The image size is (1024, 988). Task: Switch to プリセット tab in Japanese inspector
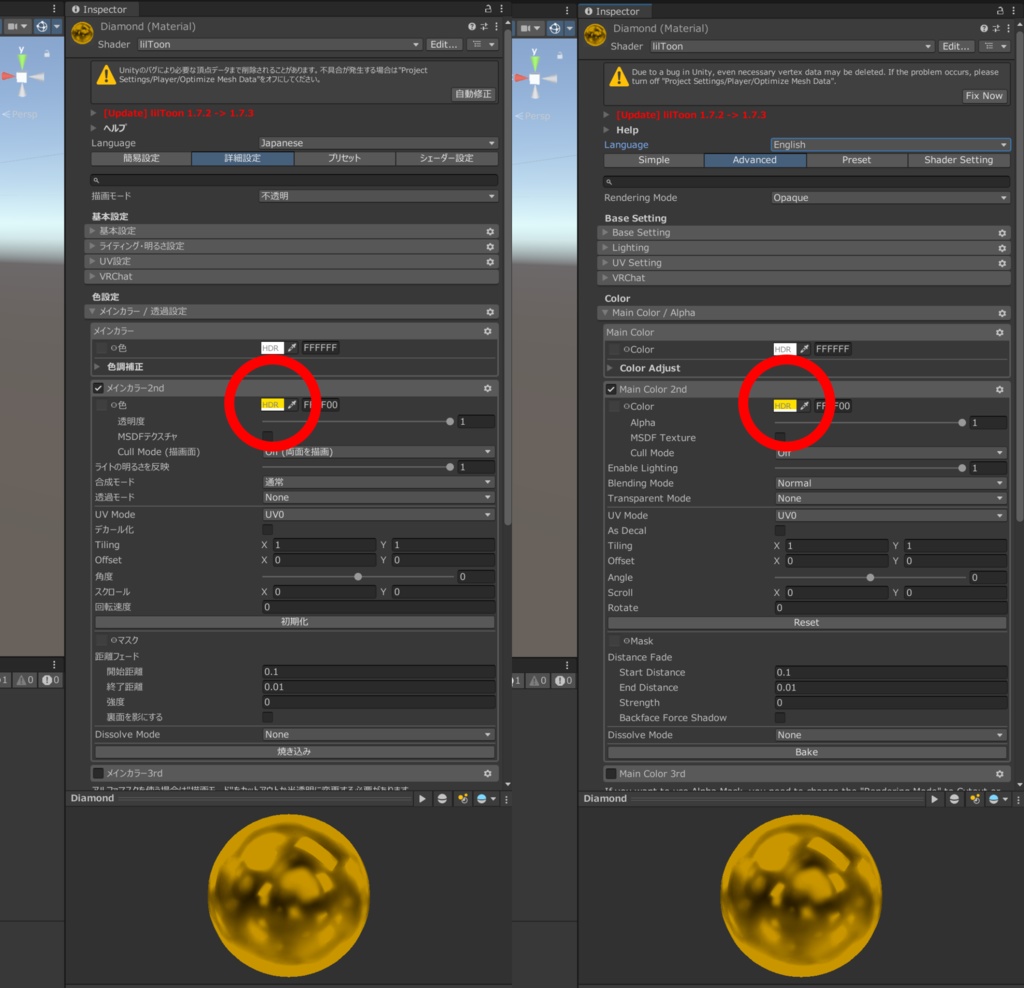click(x=344, y=158)
